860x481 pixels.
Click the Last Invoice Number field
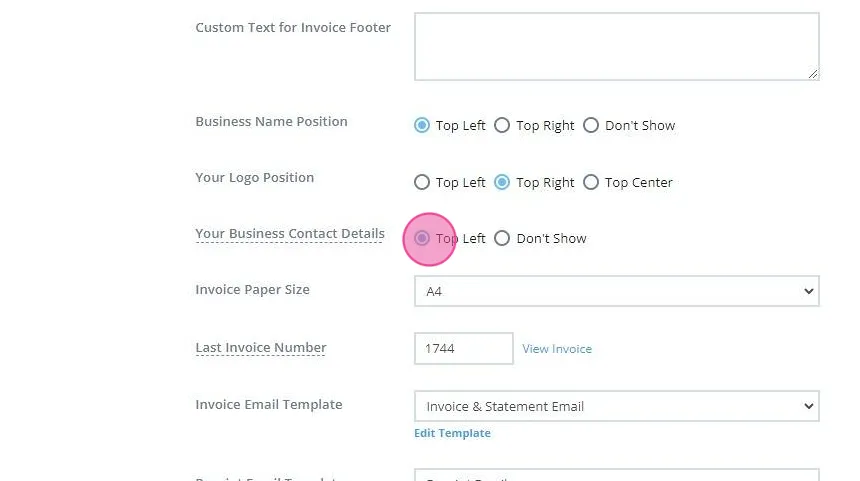[x=463, y=348]
